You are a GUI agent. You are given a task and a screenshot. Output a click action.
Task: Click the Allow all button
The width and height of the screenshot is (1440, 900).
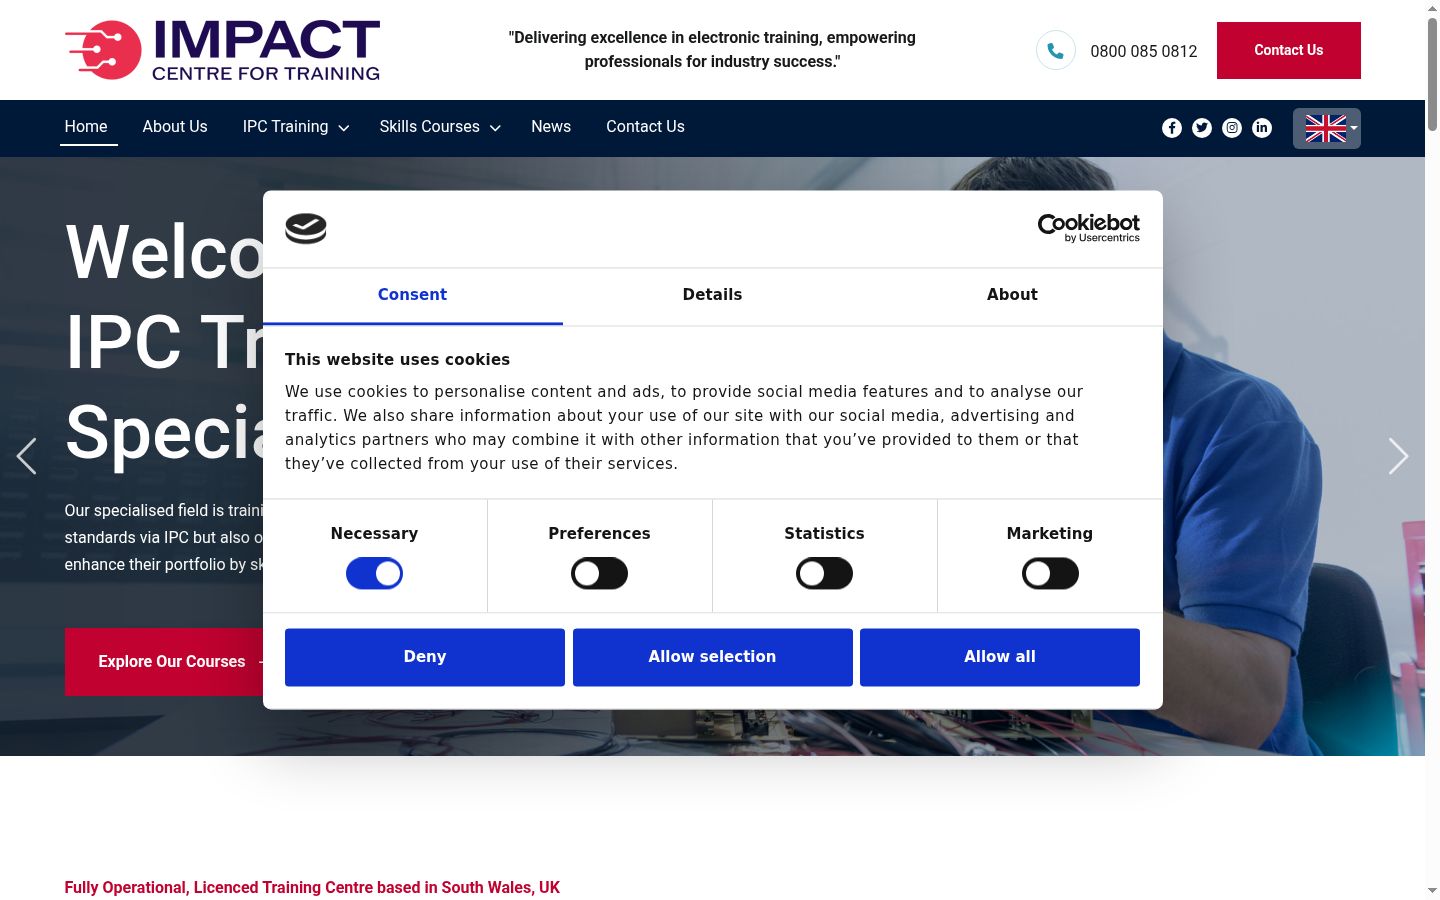pyautogui.click(x=1000, y=657)
